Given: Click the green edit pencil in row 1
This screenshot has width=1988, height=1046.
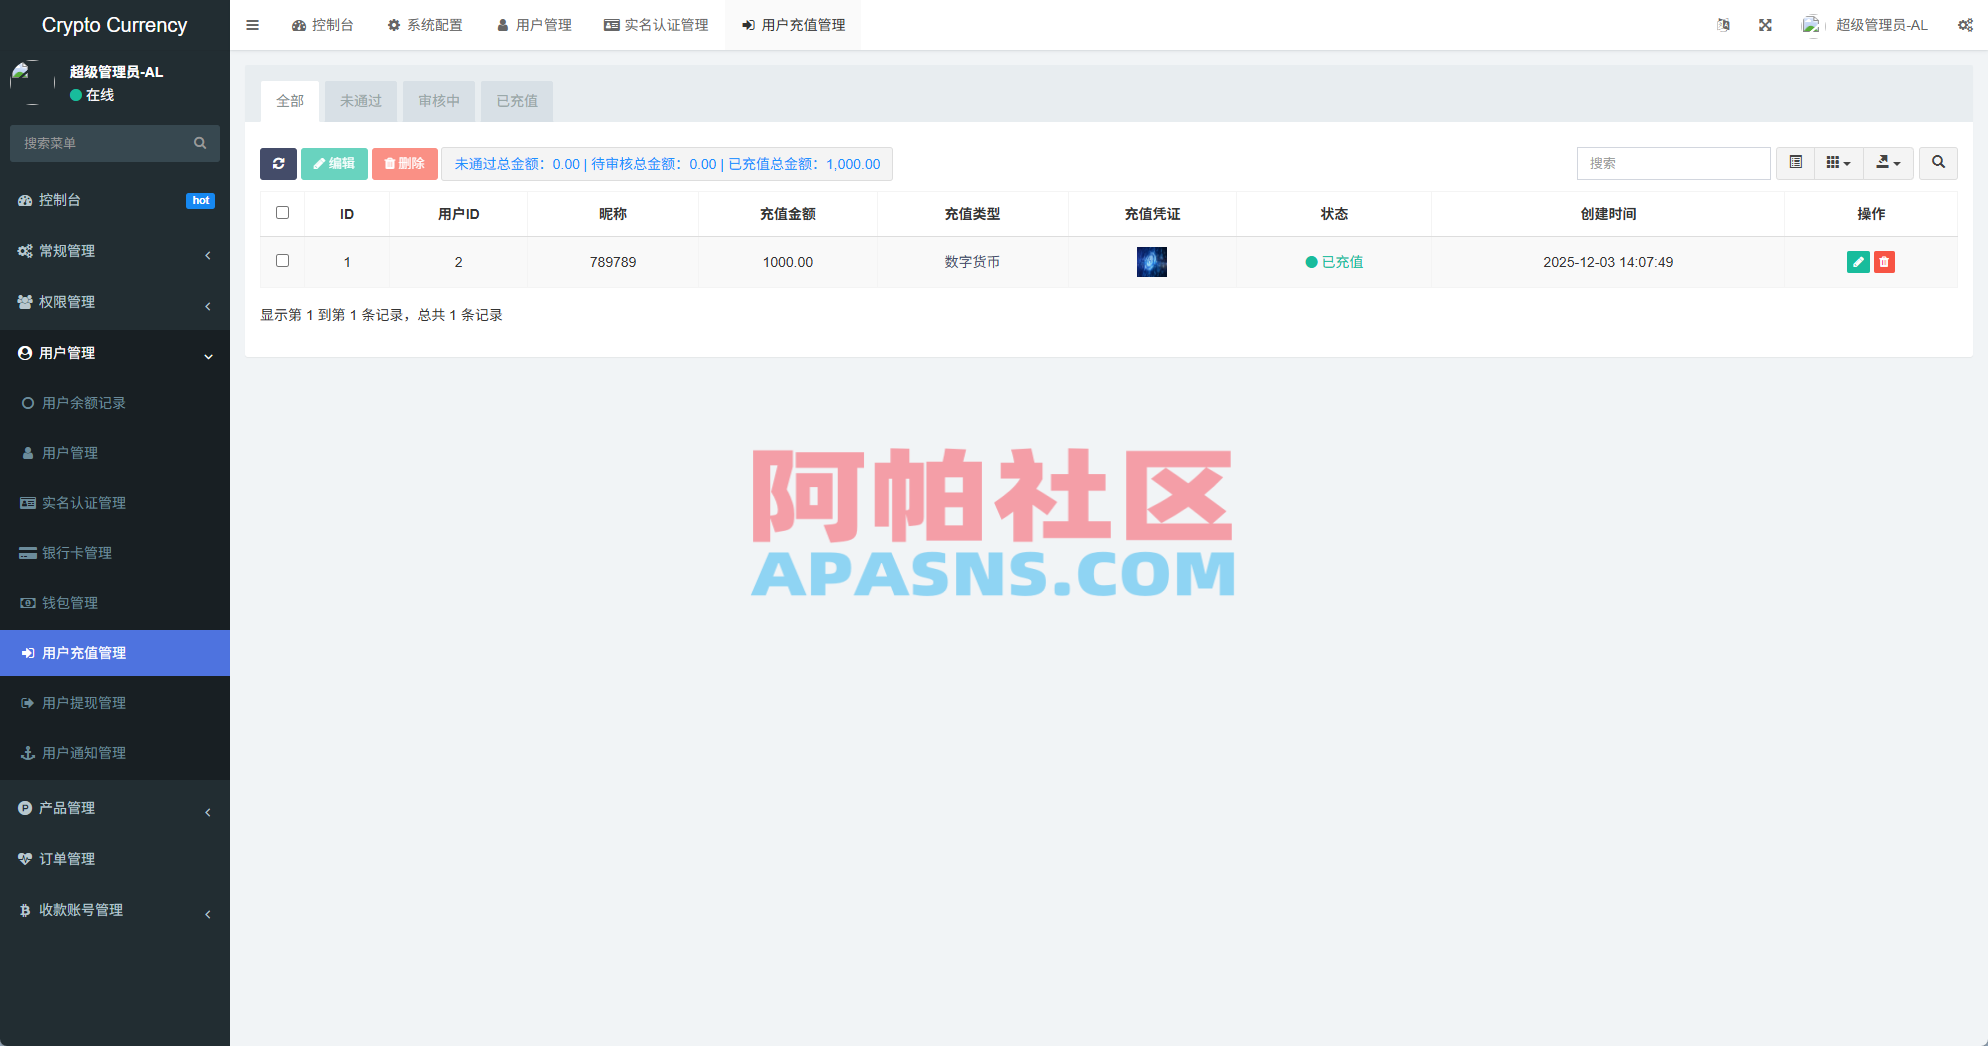Looking at the screenshot, I should click(x=1858, y=262).
